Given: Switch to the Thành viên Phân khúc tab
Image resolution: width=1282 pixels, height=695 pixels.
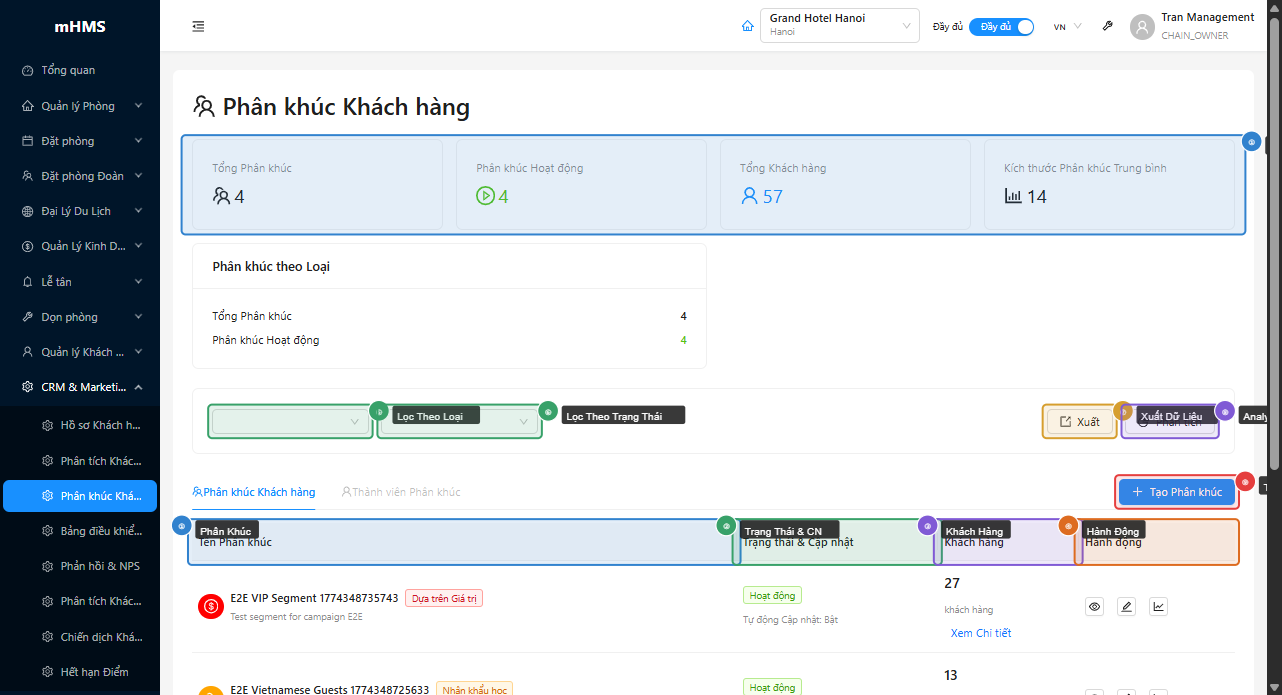Looking at the screenshot, I should coord(401,492).
